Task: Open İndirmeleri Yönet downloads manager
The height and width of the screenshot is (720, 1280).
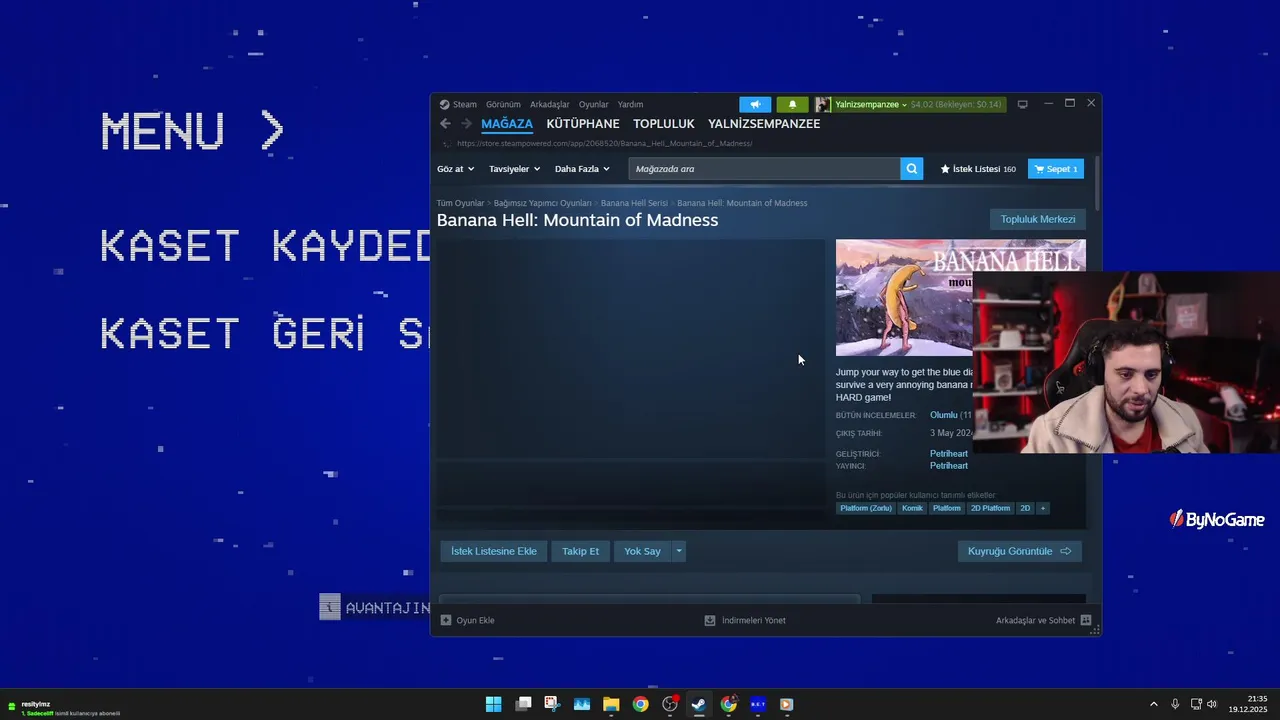Action: tap(745, 620)
